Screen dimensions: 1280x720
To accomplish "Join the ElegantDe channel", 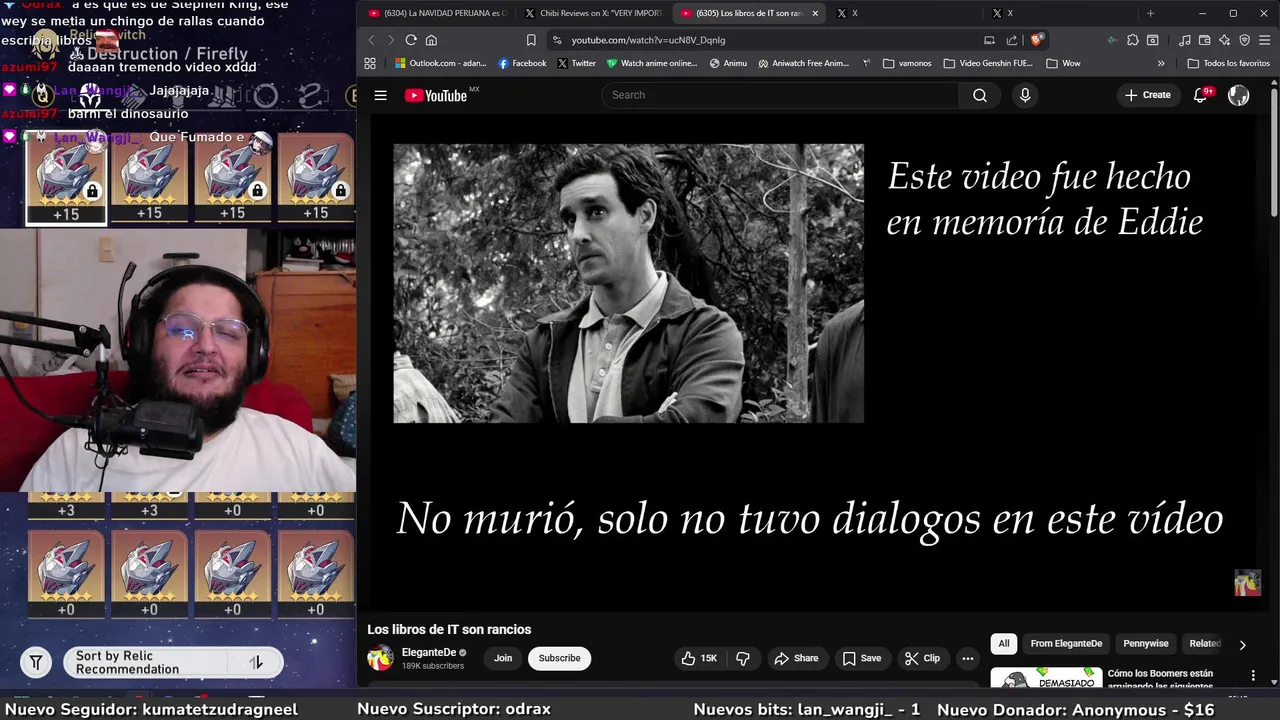I will (503, 658).
